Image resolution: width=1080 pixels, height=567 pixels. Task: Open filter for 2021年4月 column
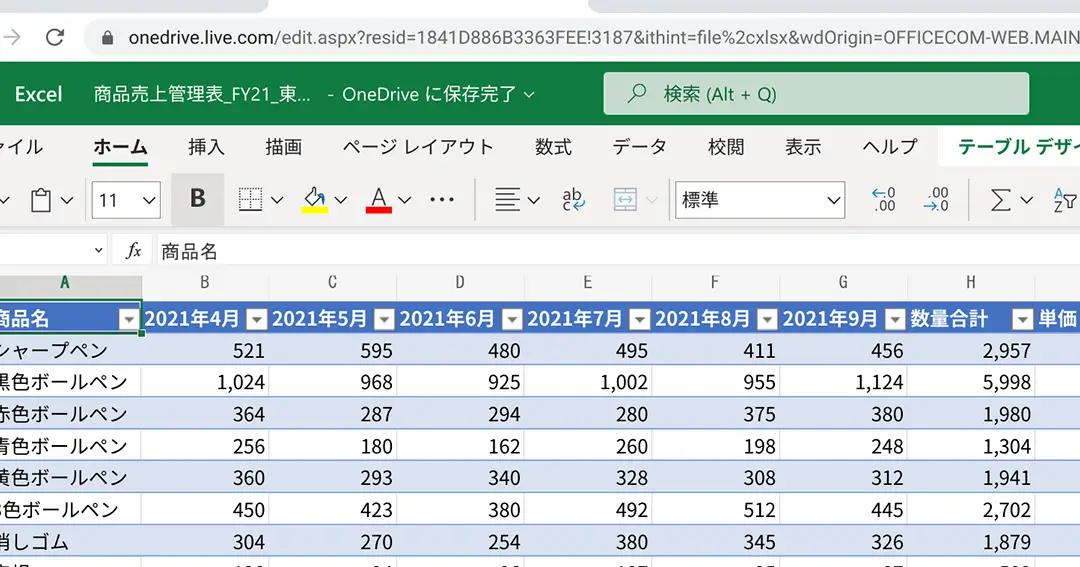(256, 319)
